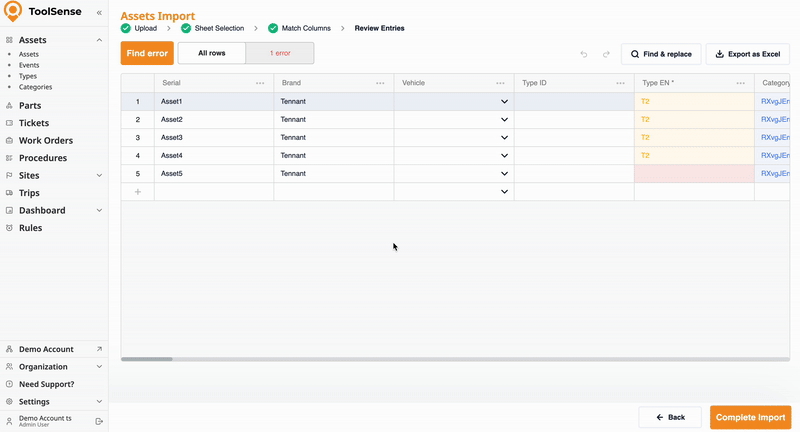Open Vehicle dropdown for Asset4

click(x=504, y=156)
